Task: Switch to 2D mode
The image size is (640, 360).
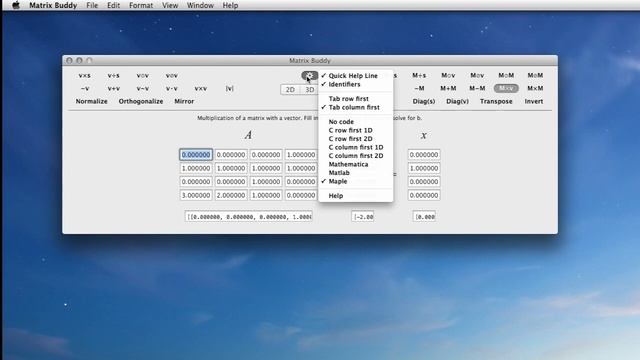Action: (x=290, y=90)
